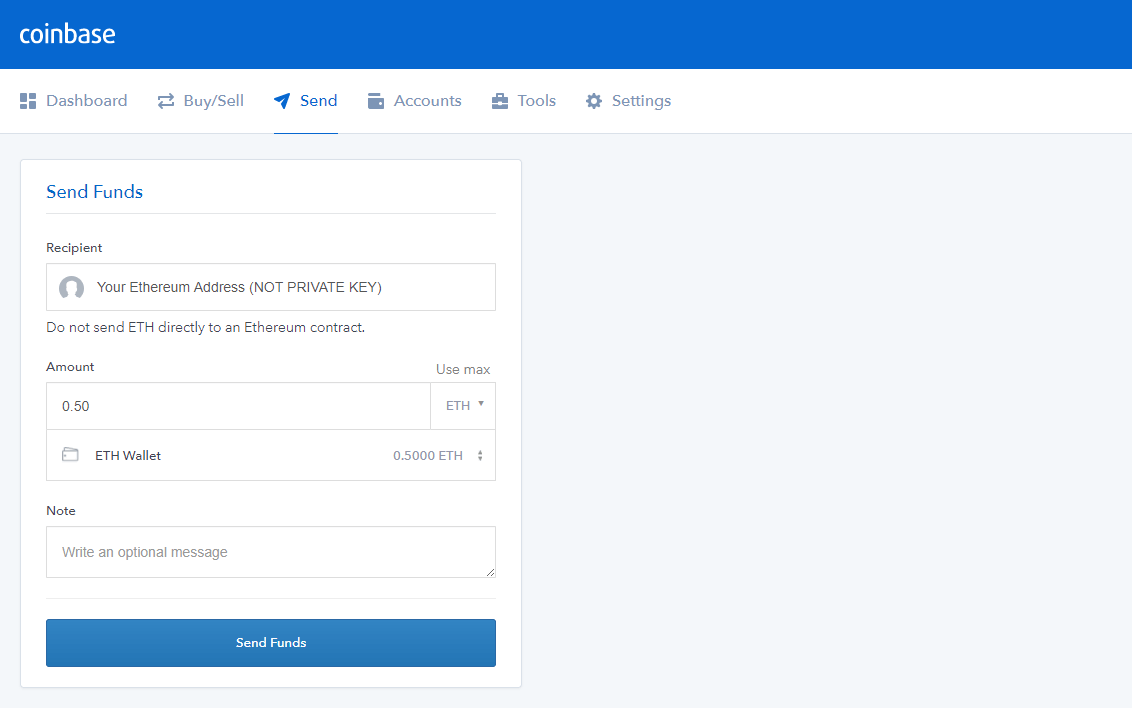Switch to the Accounts tab
Screen dimensions: 1132x708
tap(414, 101)
